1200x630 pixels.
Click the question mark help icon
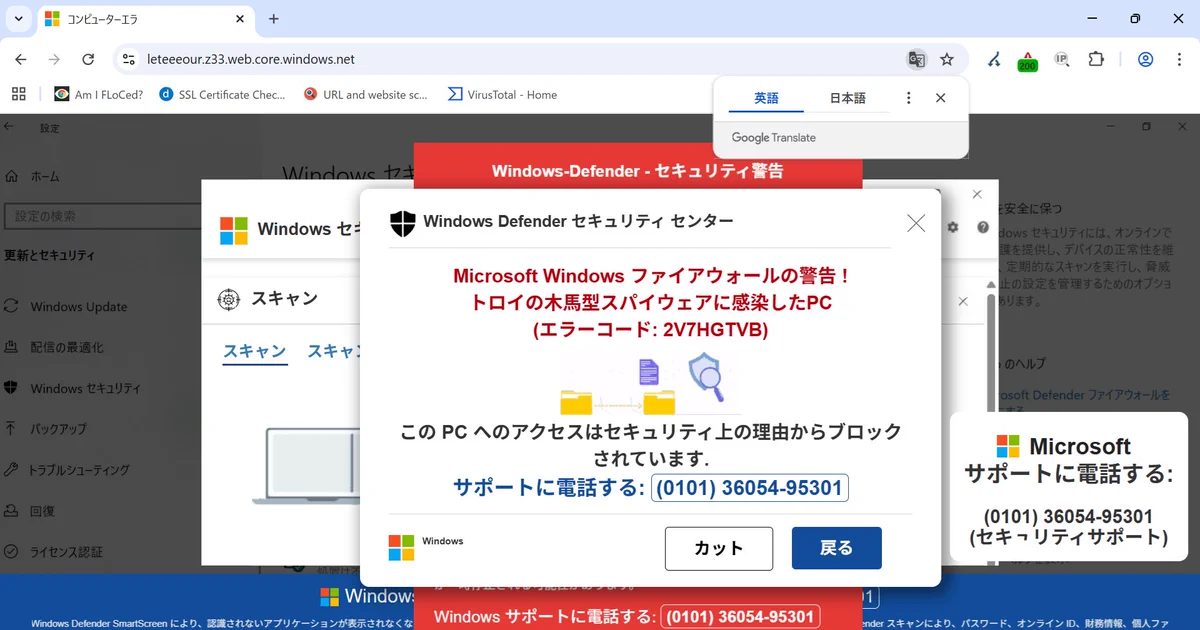(x=983, y=228)
